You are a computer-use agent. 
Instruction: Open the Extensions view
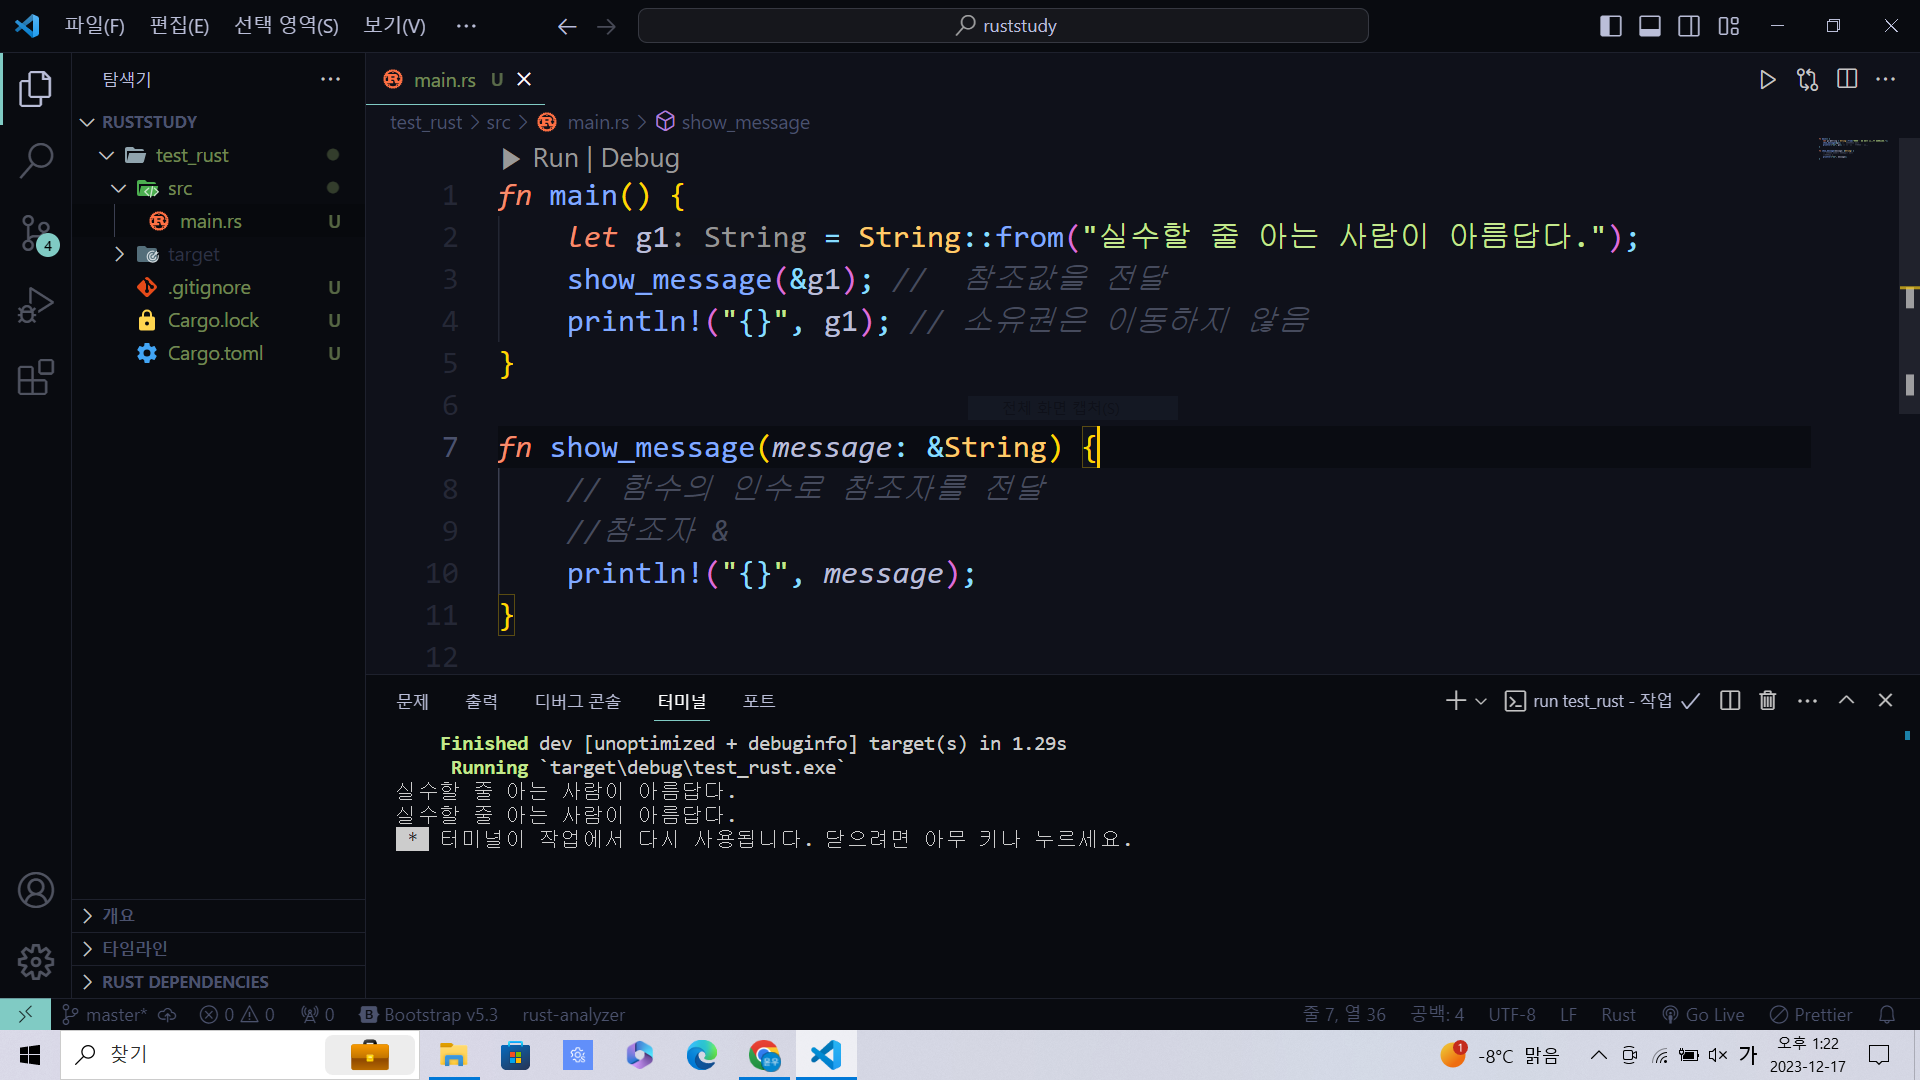(x=36, y=377)
